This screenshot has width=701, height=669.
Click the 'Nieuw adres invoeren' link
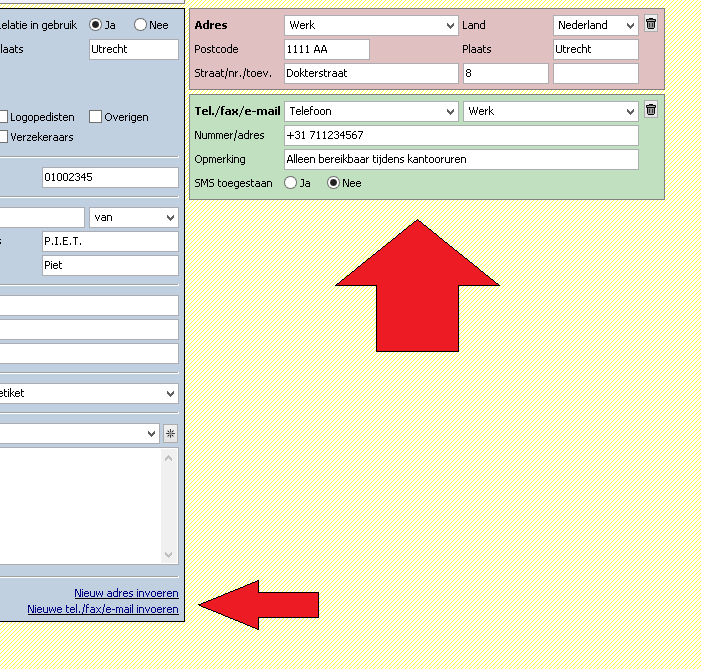(x=126, y=593)
